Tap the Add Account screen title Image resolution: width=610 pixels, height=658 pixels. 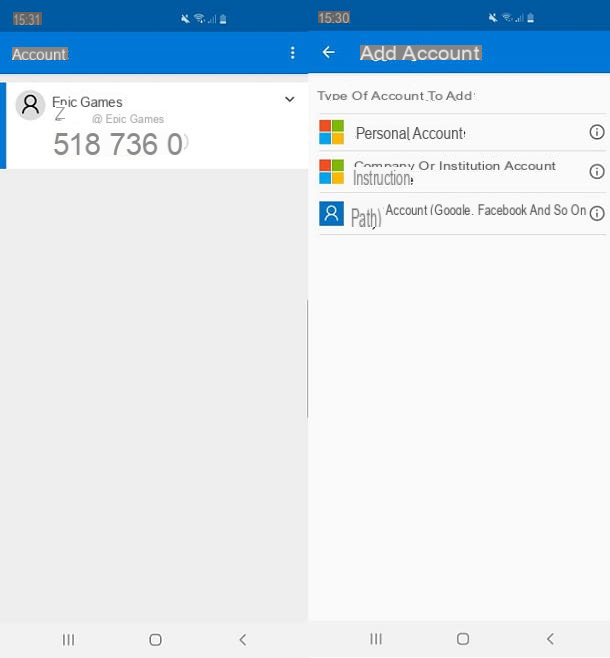coord(420,53)
